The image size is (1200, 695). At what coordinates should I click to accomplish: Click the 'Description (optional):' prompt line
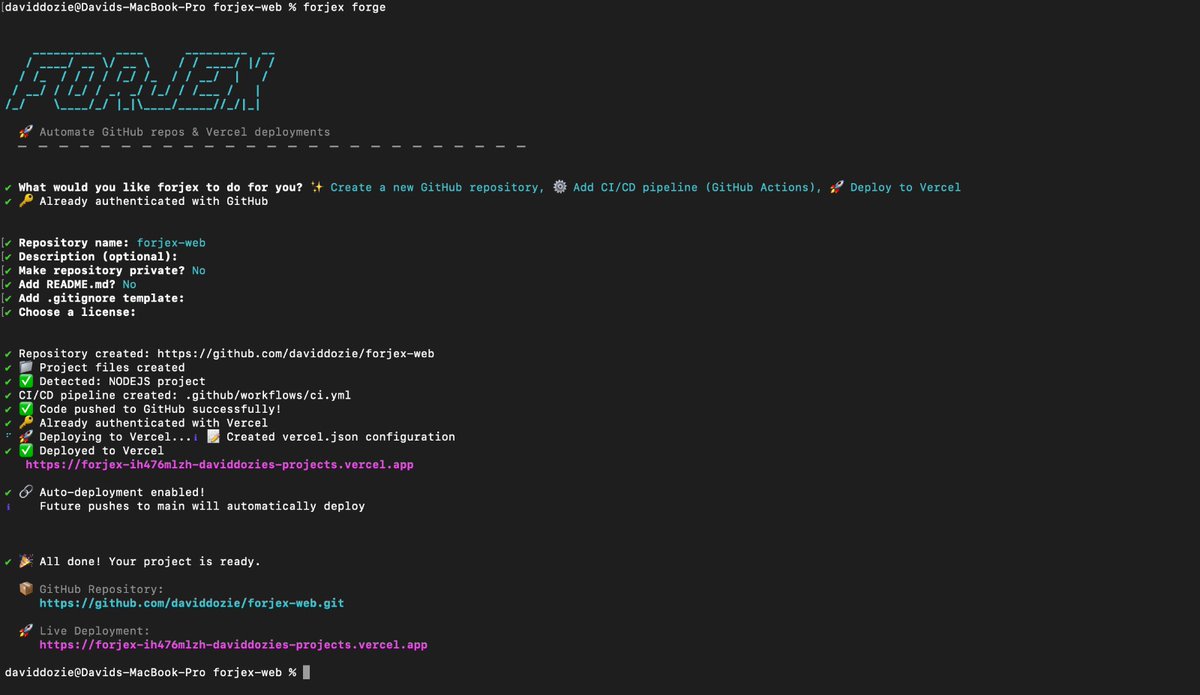98,257
